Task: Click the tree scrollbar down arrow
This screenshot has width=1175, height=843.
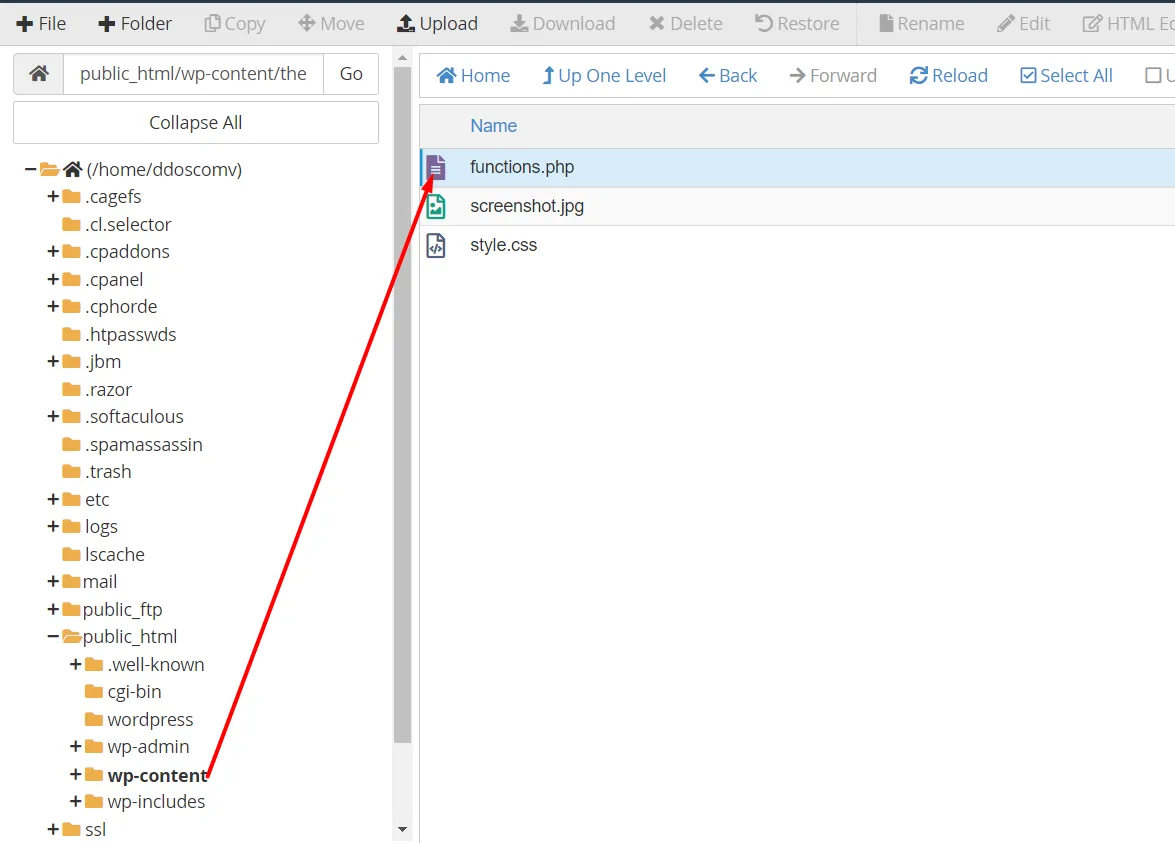Action: 402,830
